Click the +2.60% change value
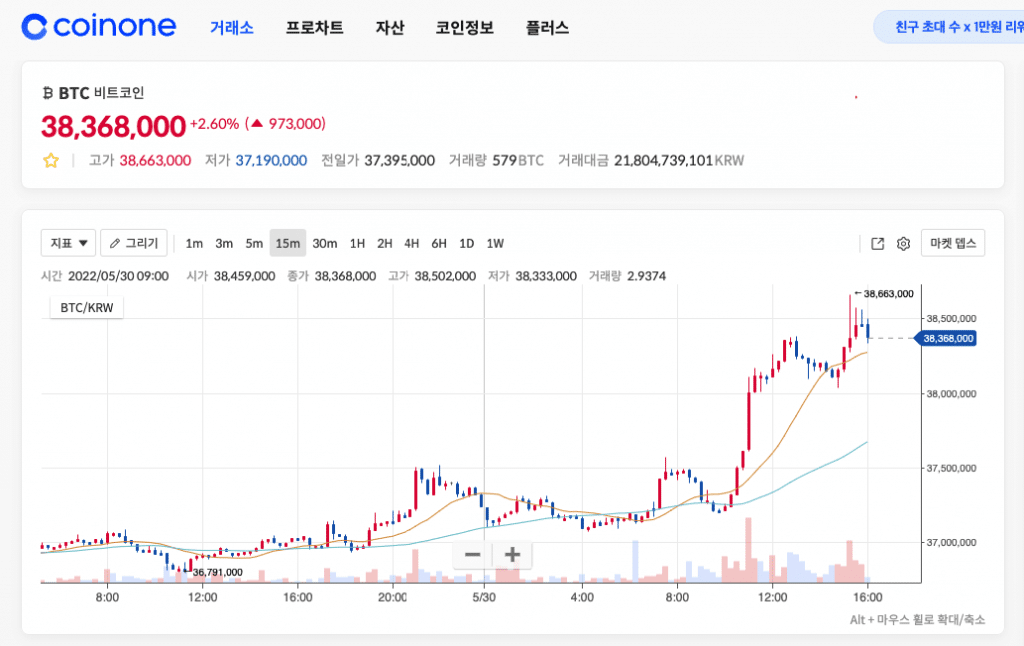Image resolution: width=1024 pixels, height=646 pixels. tap(214, 124)
